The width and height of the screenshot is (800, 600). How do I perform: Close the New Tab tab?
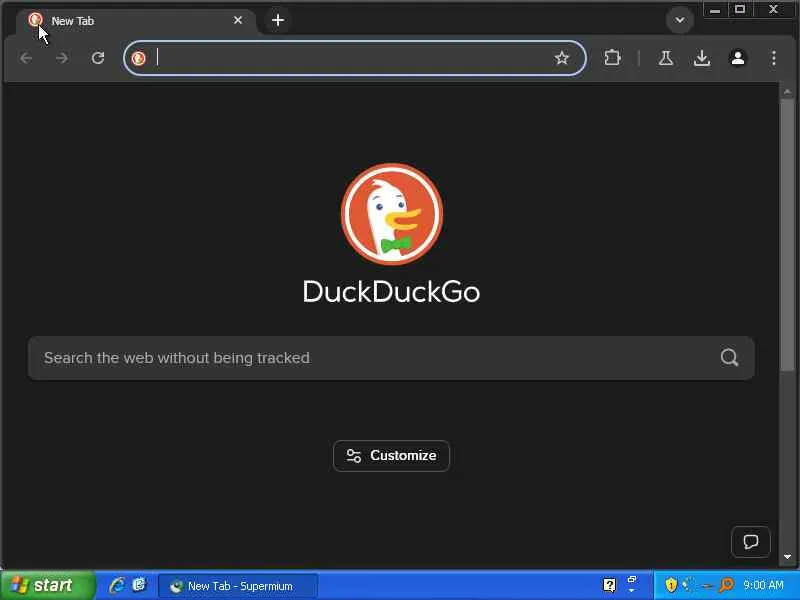pos(238,20)
